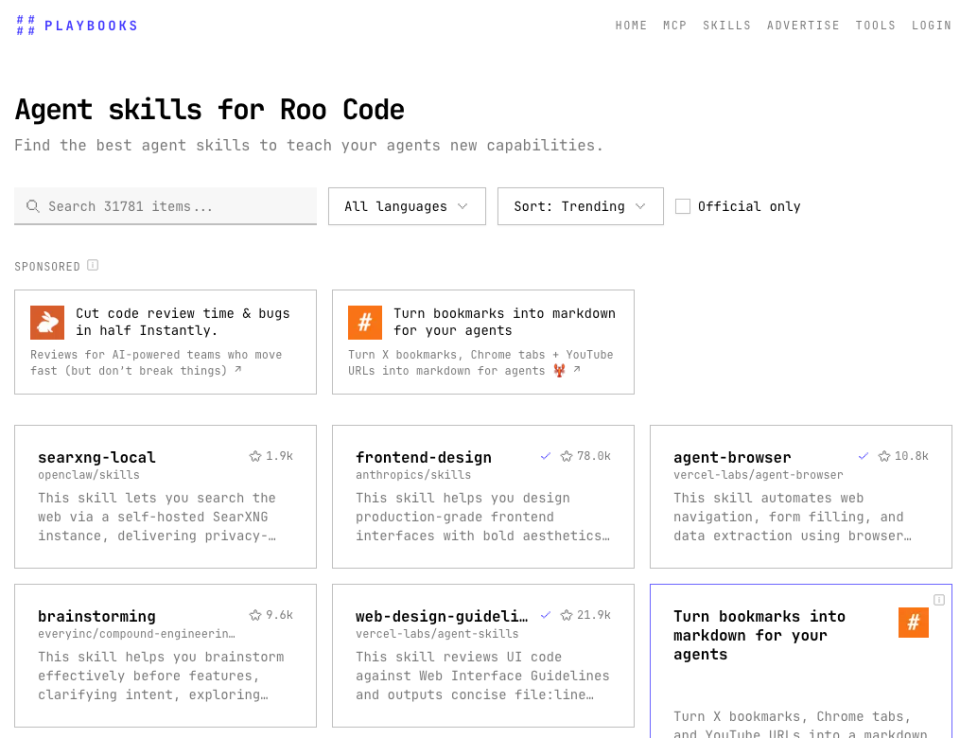Go to the MCP nav item
The image size is (960, 738).
pyautogui.click(x=675, y=25)
